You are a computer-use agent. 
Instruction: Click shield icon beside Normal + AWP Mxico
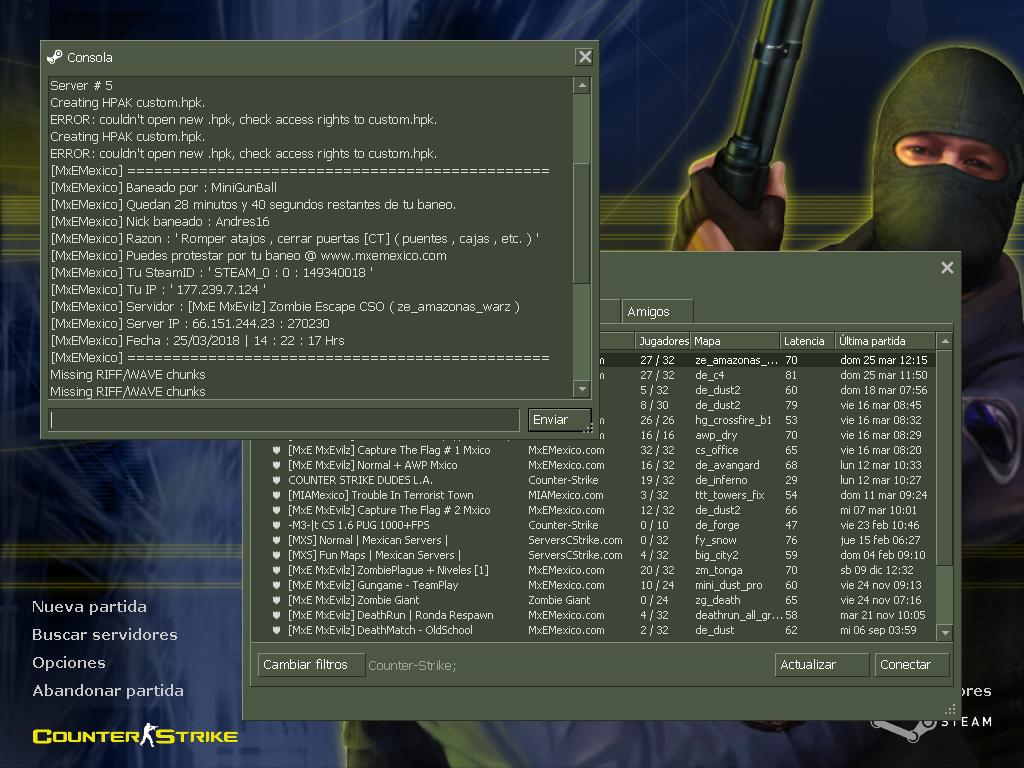click(x=276, y=465)
